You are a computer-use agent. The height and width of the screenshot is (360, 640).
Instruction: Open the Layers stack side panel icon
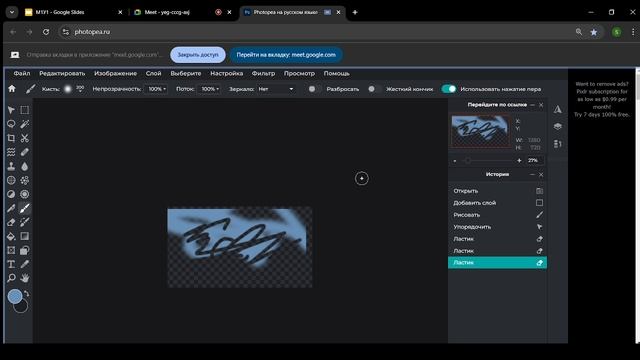coord(558,126)
